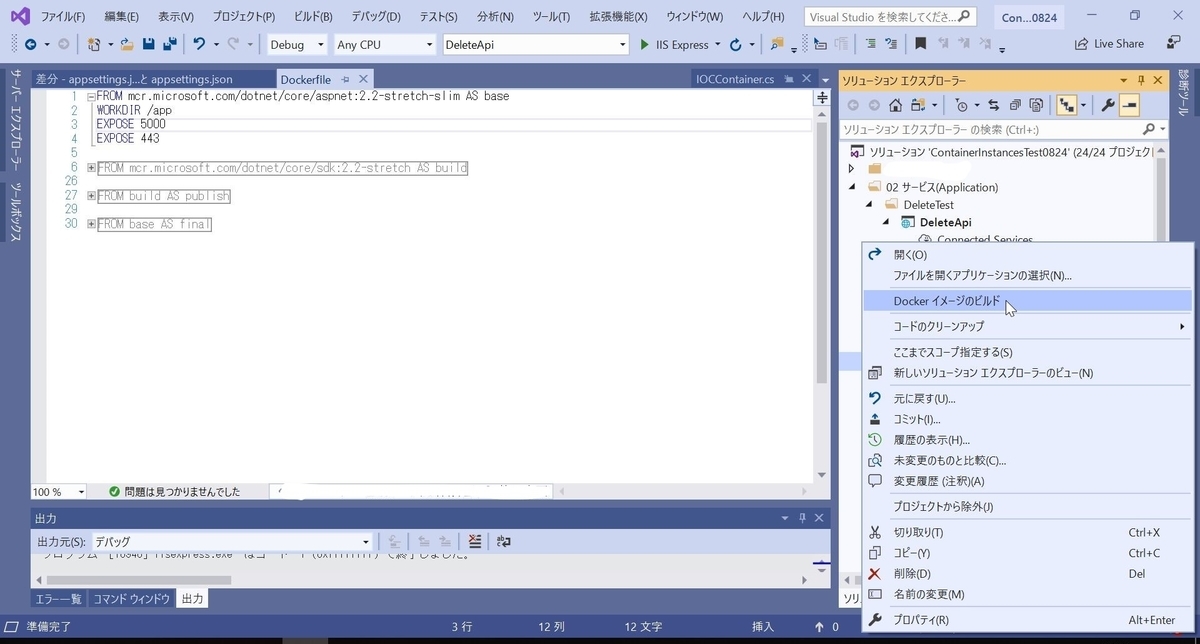Click the New Project toolbar icon
1200x644 pixels.
[x=94, y=44]
